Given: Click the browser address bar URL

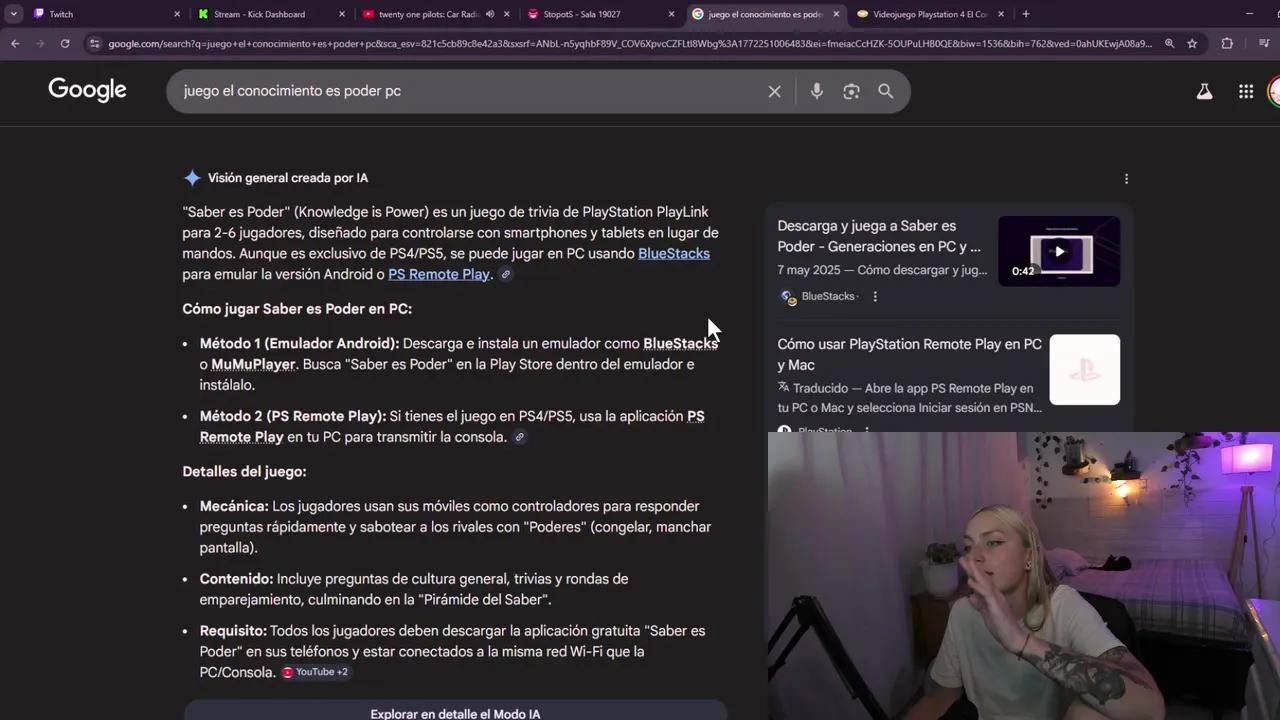Looking at the screenshot, I should (630, 44).
